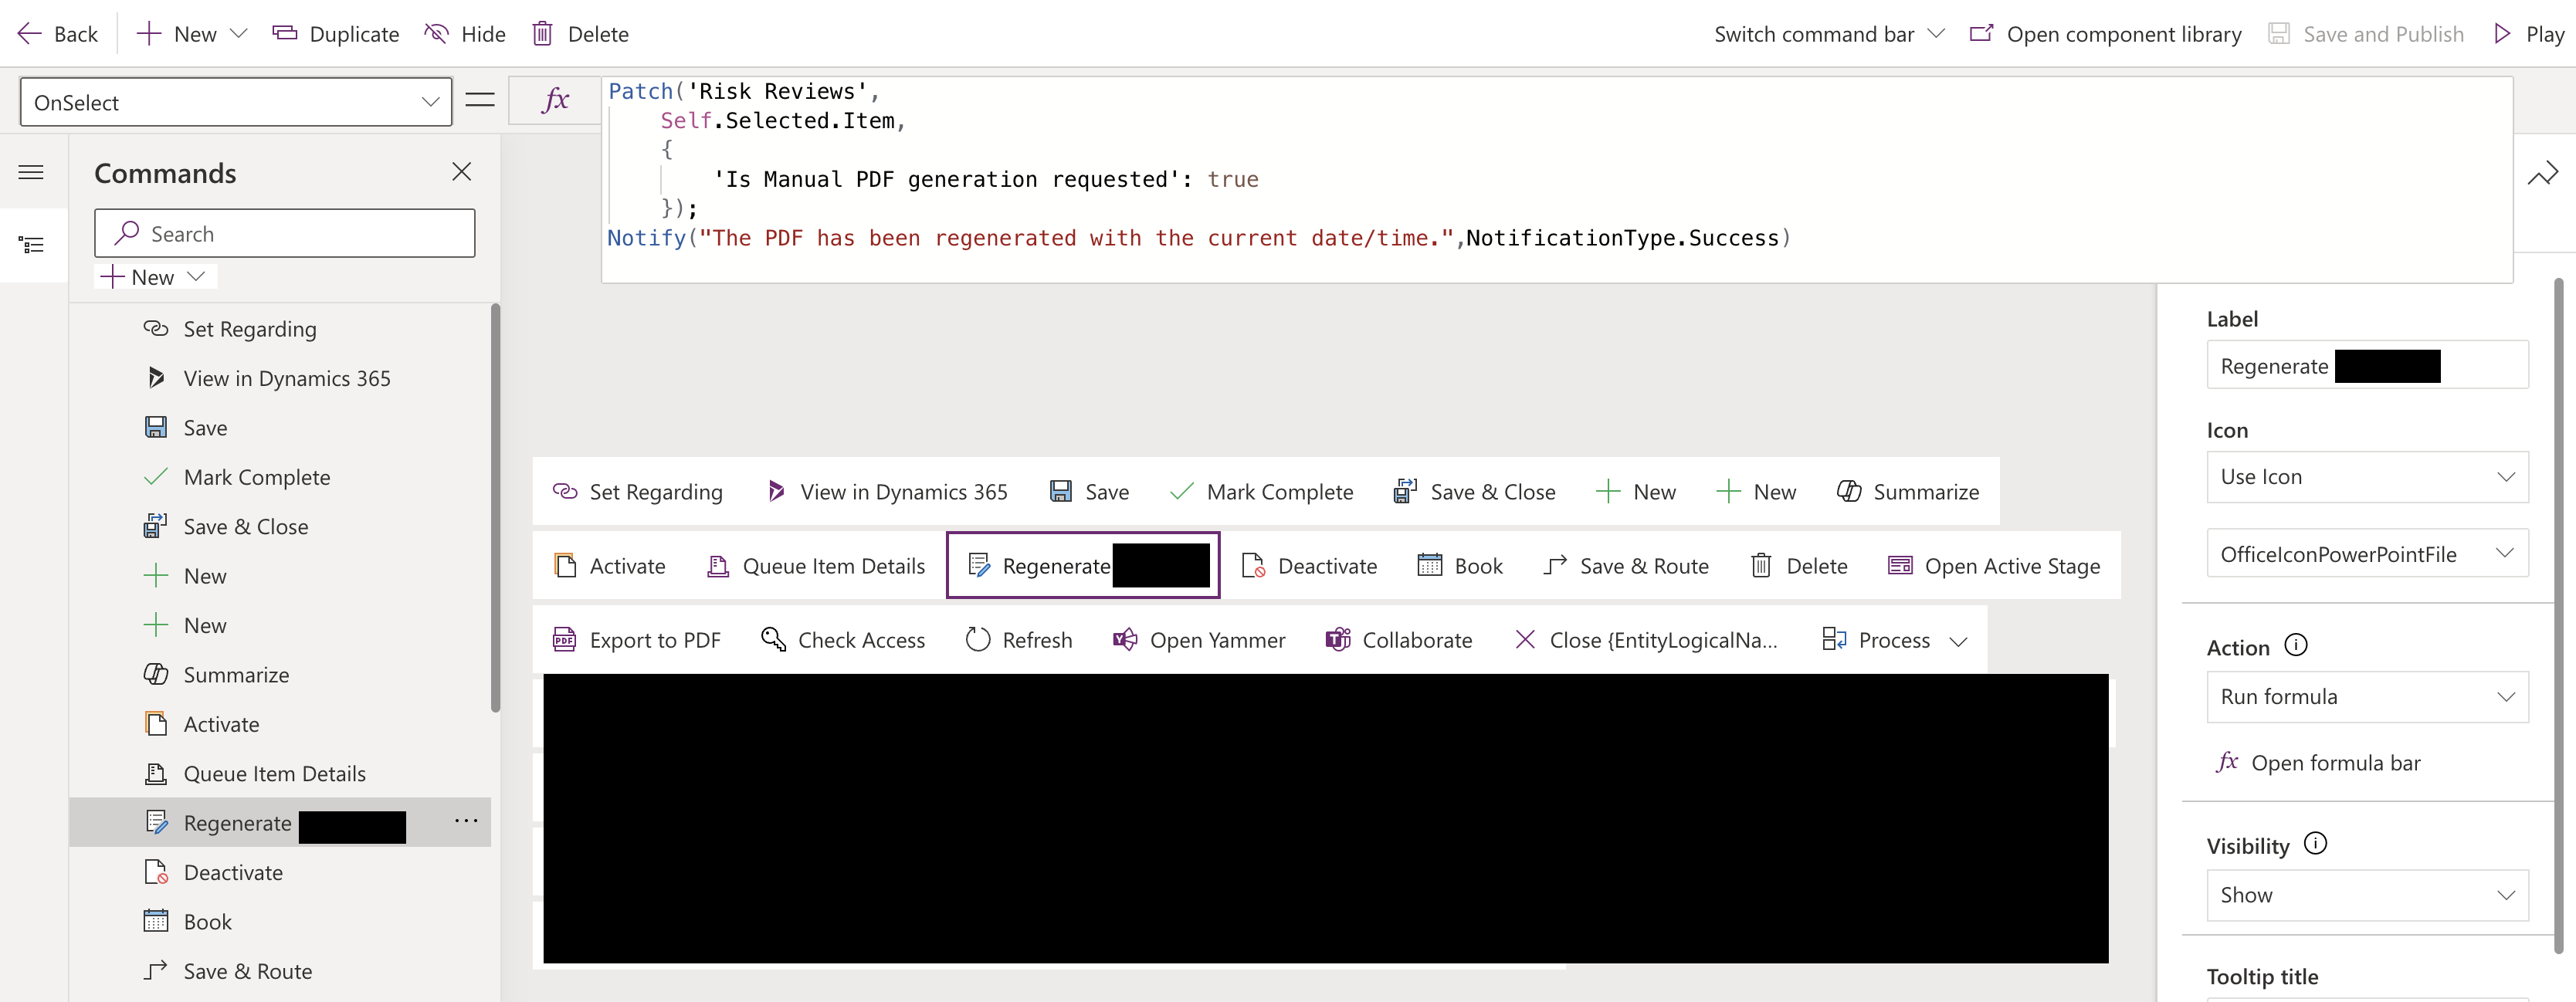Click the Commands search field

(285, 234)
